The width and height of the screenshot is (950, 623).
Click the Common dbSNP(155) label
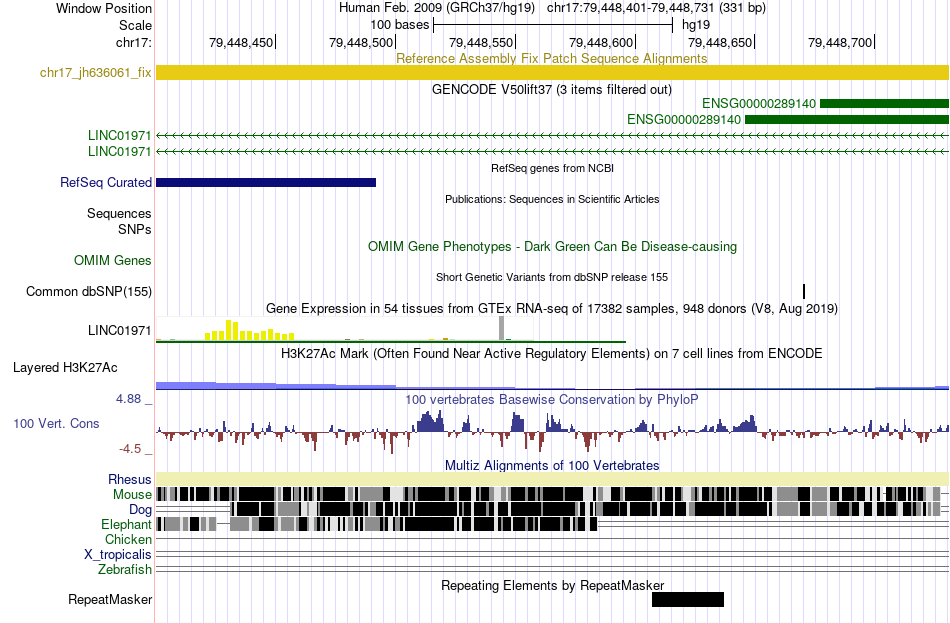pyautogui.click(x=89, y=292)
